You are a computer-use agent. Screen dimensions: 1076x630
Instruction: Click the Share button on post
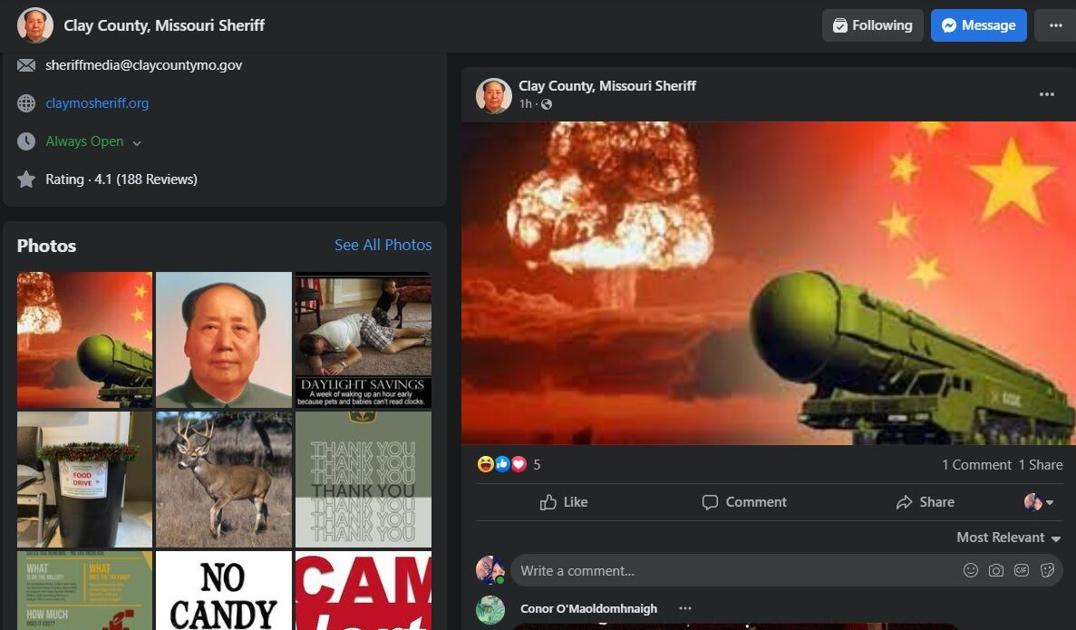pyautogui.click(x=924, y=502)
